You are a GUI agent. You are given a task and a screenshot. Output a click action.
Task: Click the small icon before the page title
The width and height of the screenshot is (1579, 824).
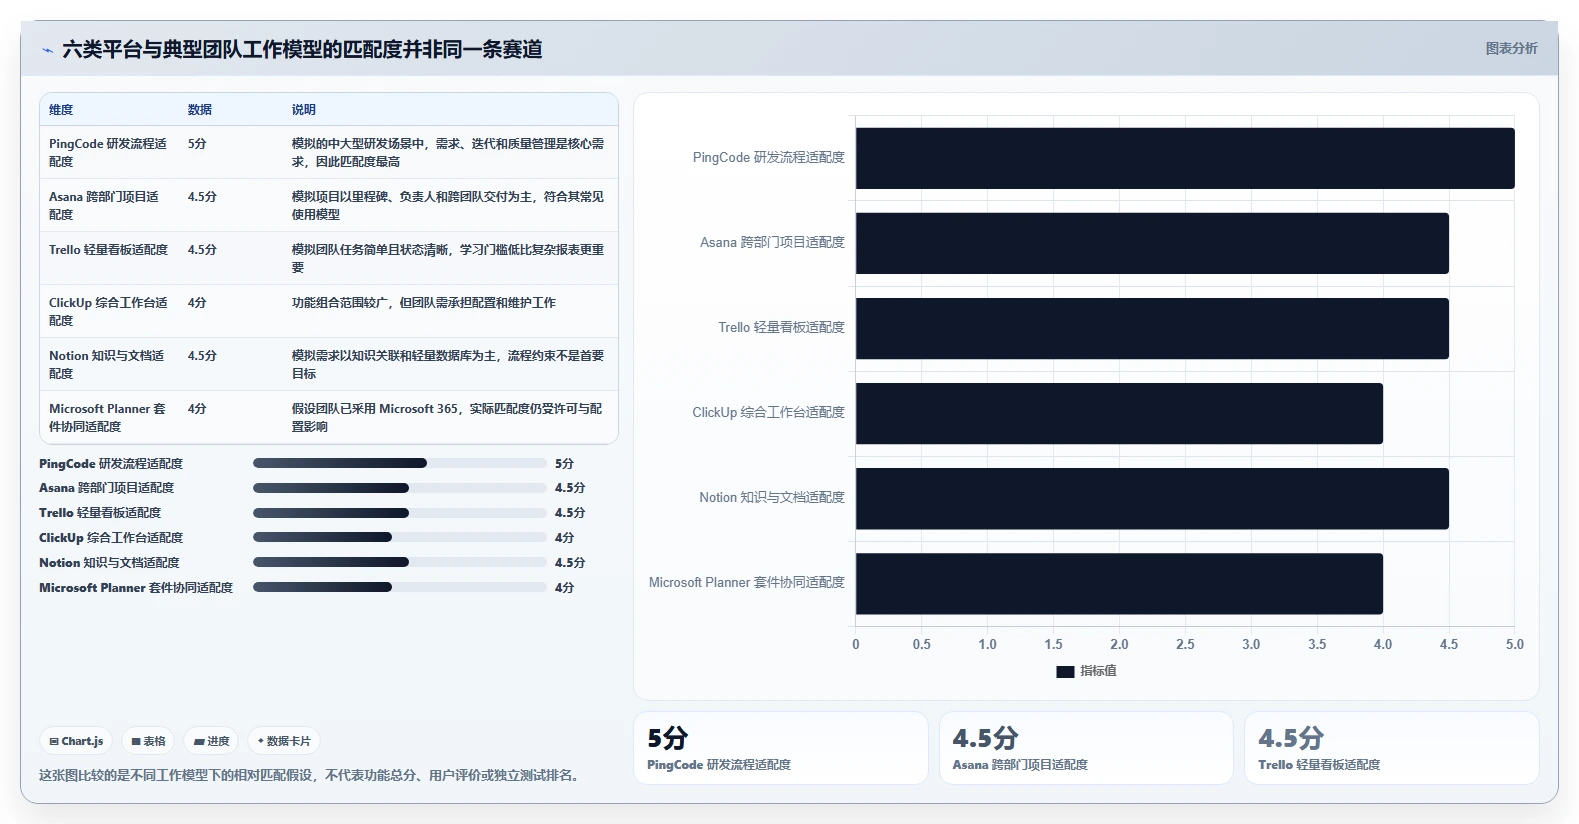coord(47,50)
